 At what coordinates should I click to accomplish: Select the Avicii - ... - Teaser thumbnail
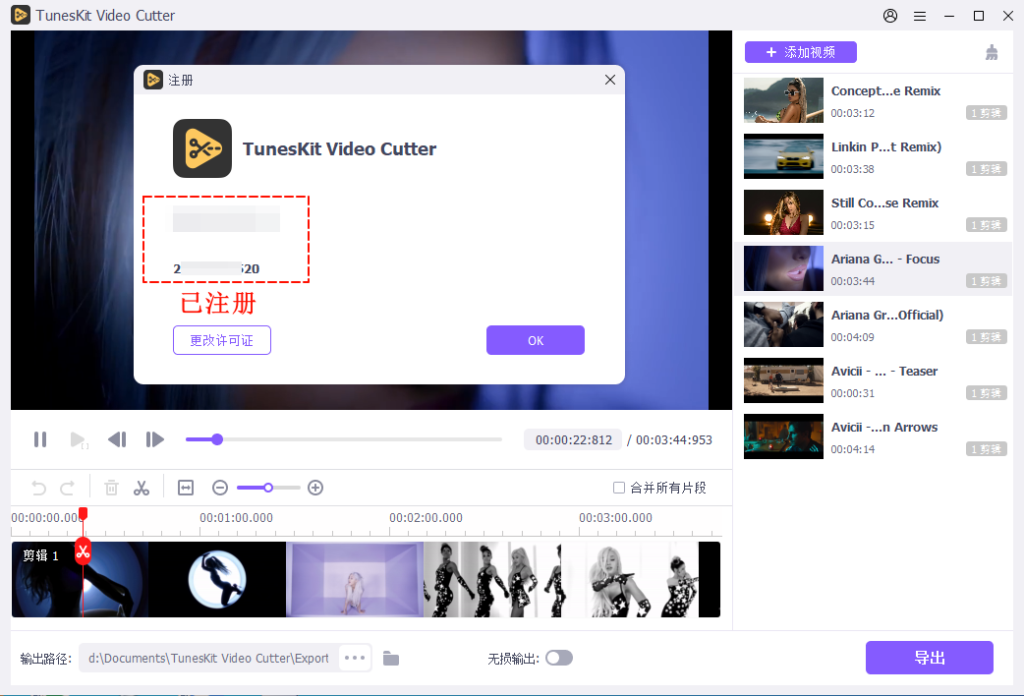[x=784, y=381]
